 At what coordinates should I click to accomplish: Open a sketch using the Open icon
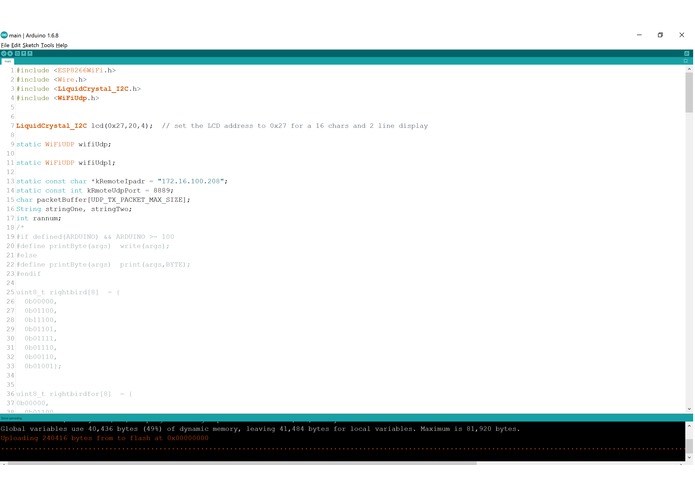pos(23,53)
